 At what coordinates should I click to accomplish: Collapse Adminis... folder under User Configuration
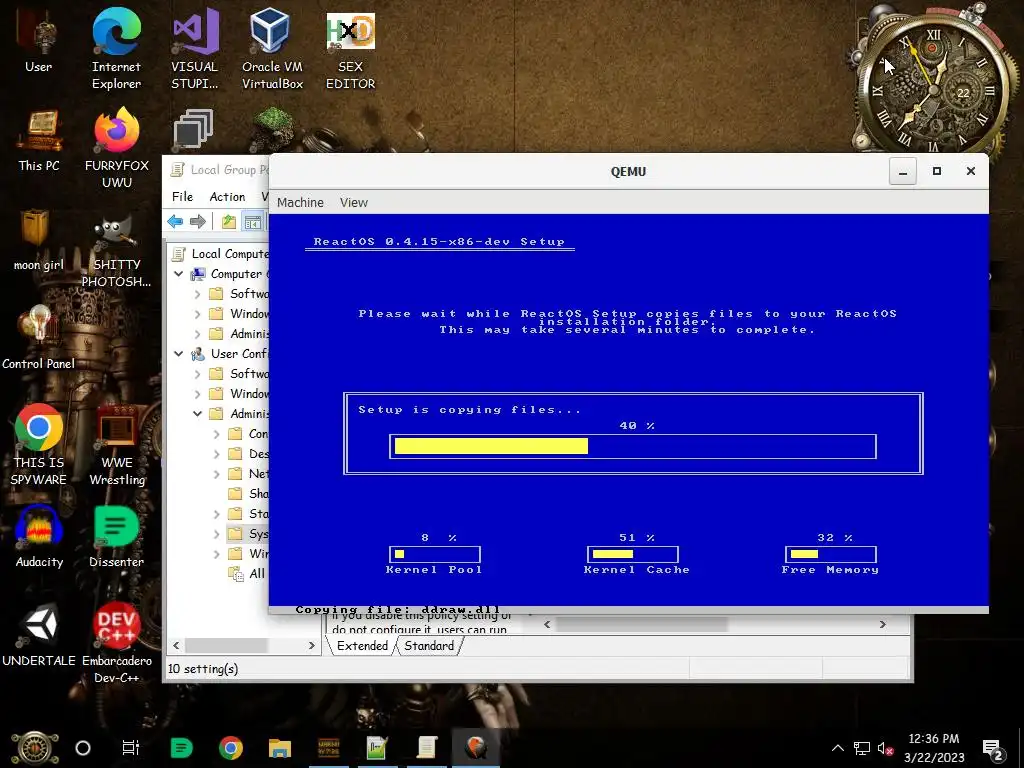(198, 413)
